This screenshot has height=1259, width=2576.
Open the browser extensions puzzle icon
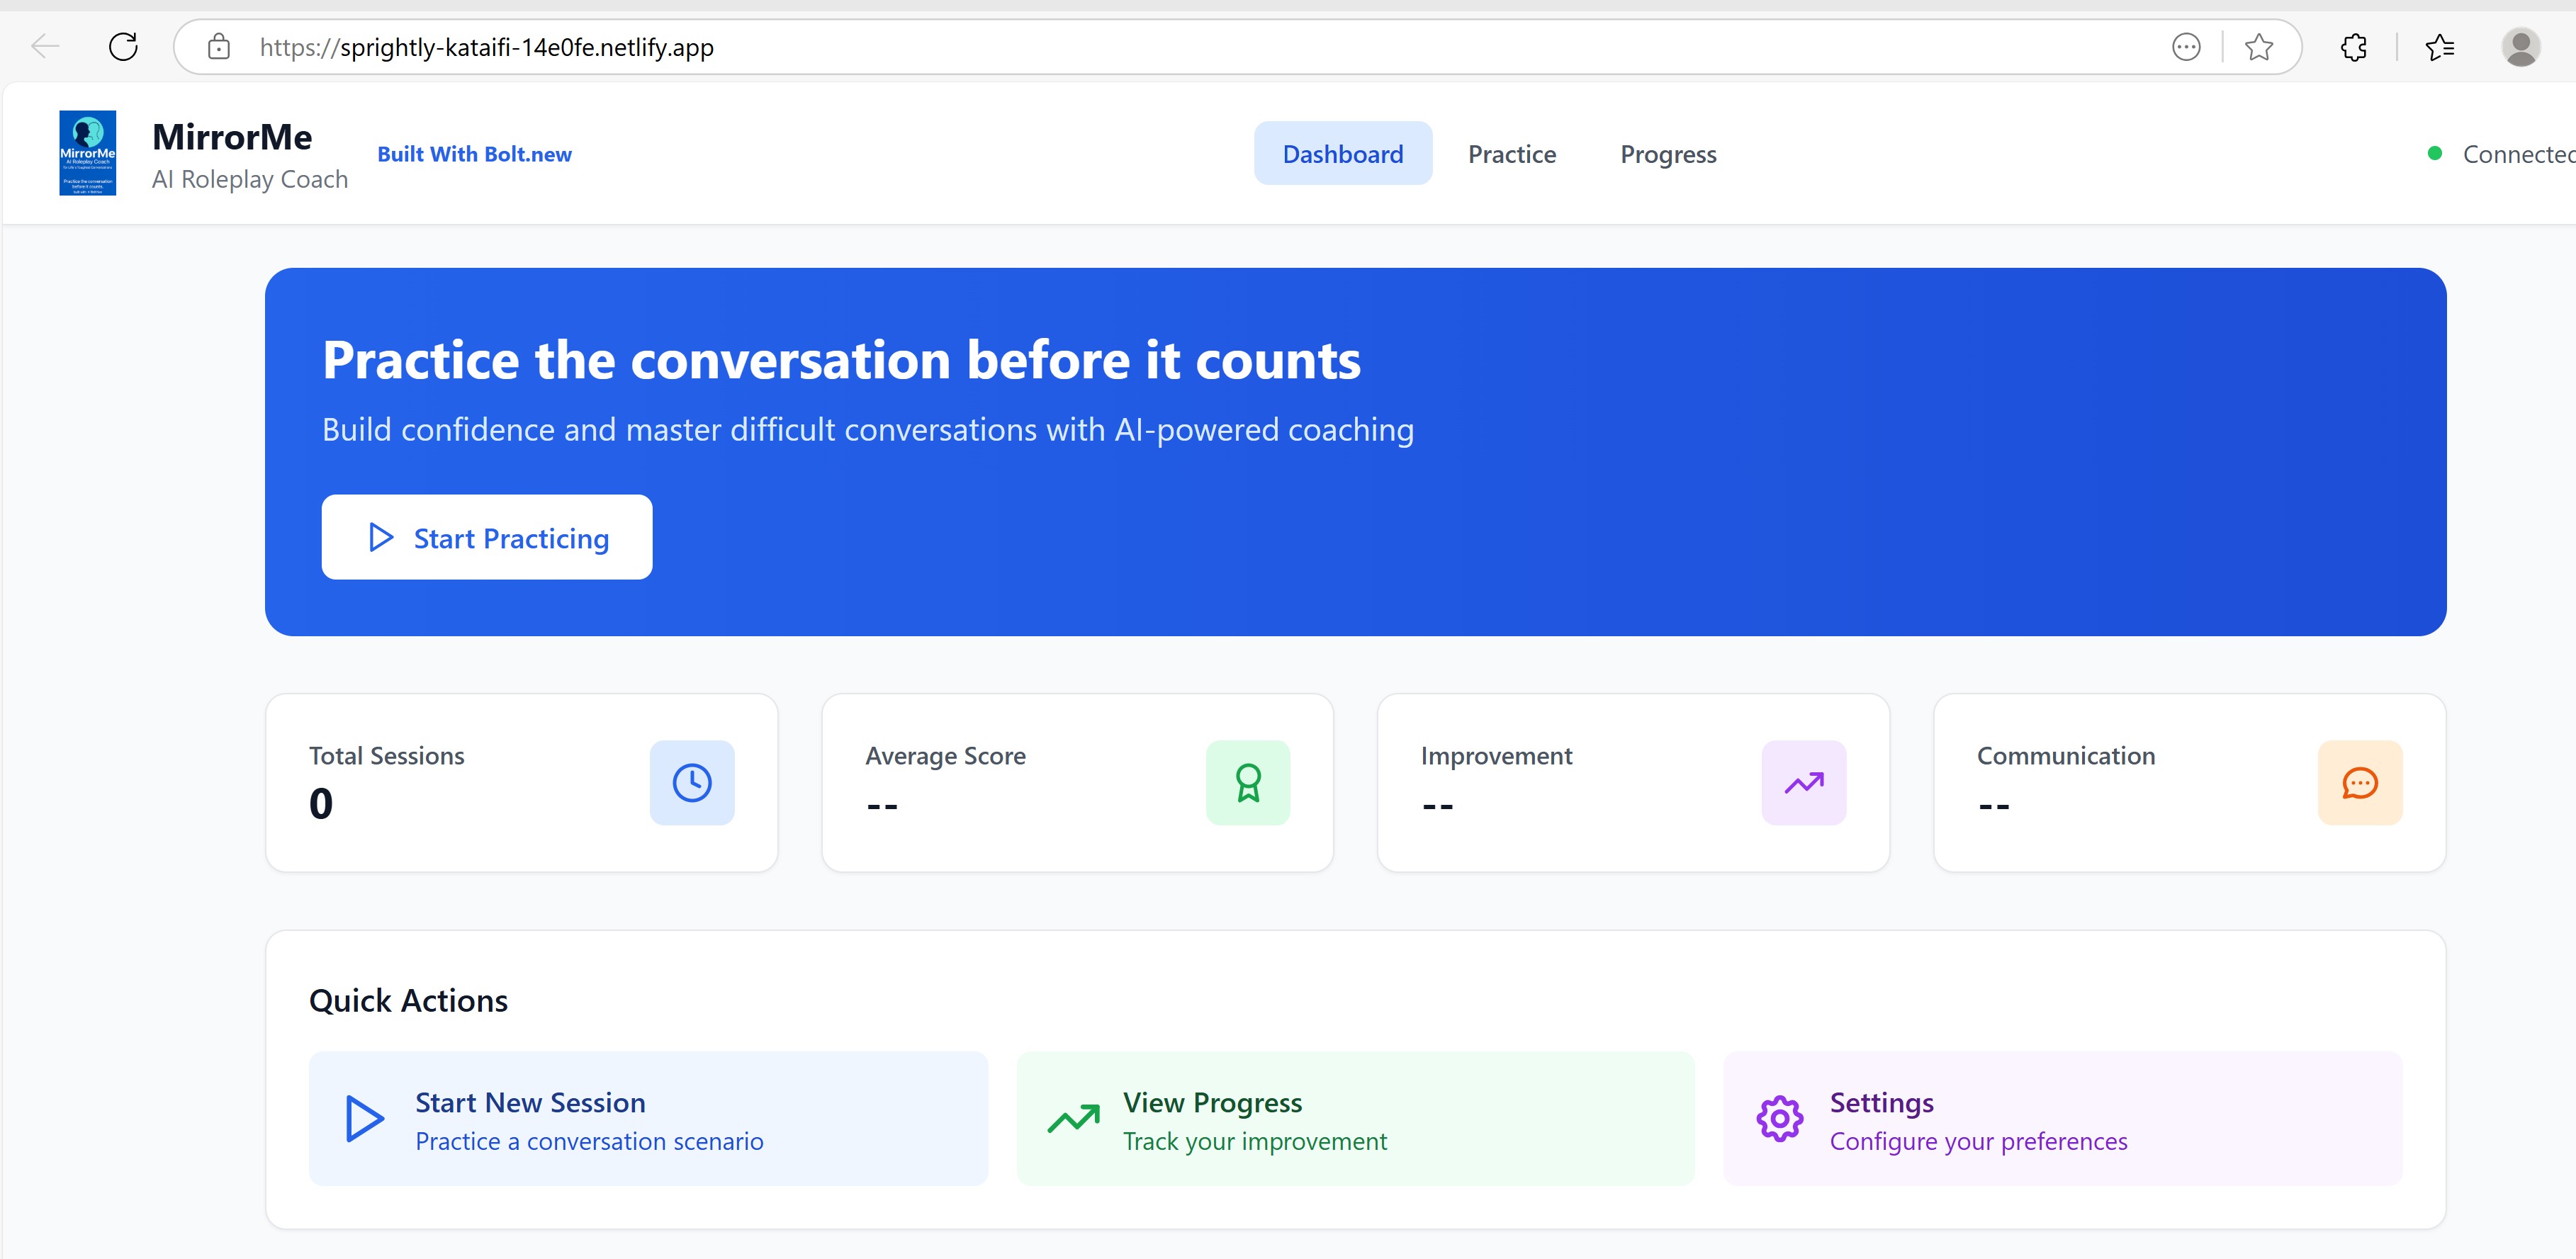(x=2353, y=47)
